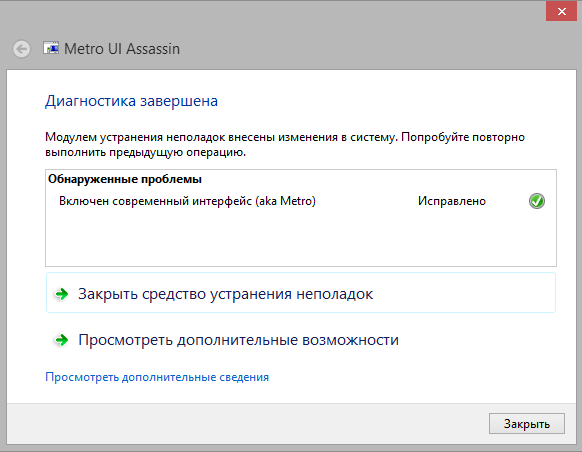Click the Обнаруженные проблемы list header

click(125, 179)
